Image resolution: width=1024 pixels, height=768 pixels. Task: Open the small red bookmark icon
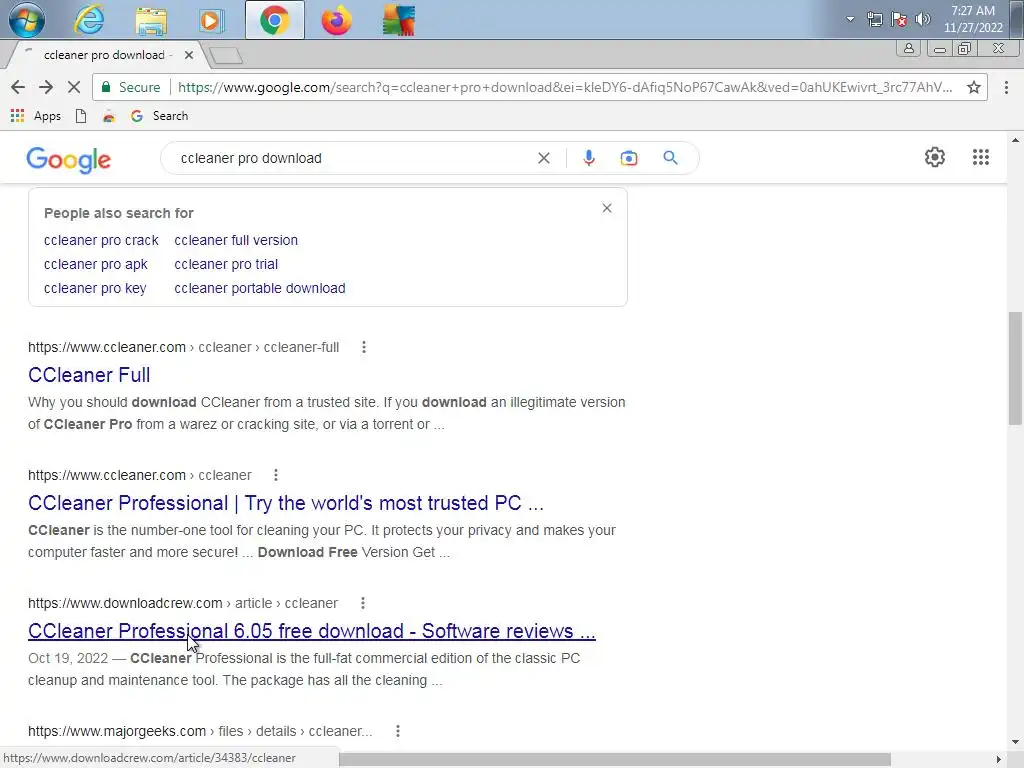[x=109, y=116]
